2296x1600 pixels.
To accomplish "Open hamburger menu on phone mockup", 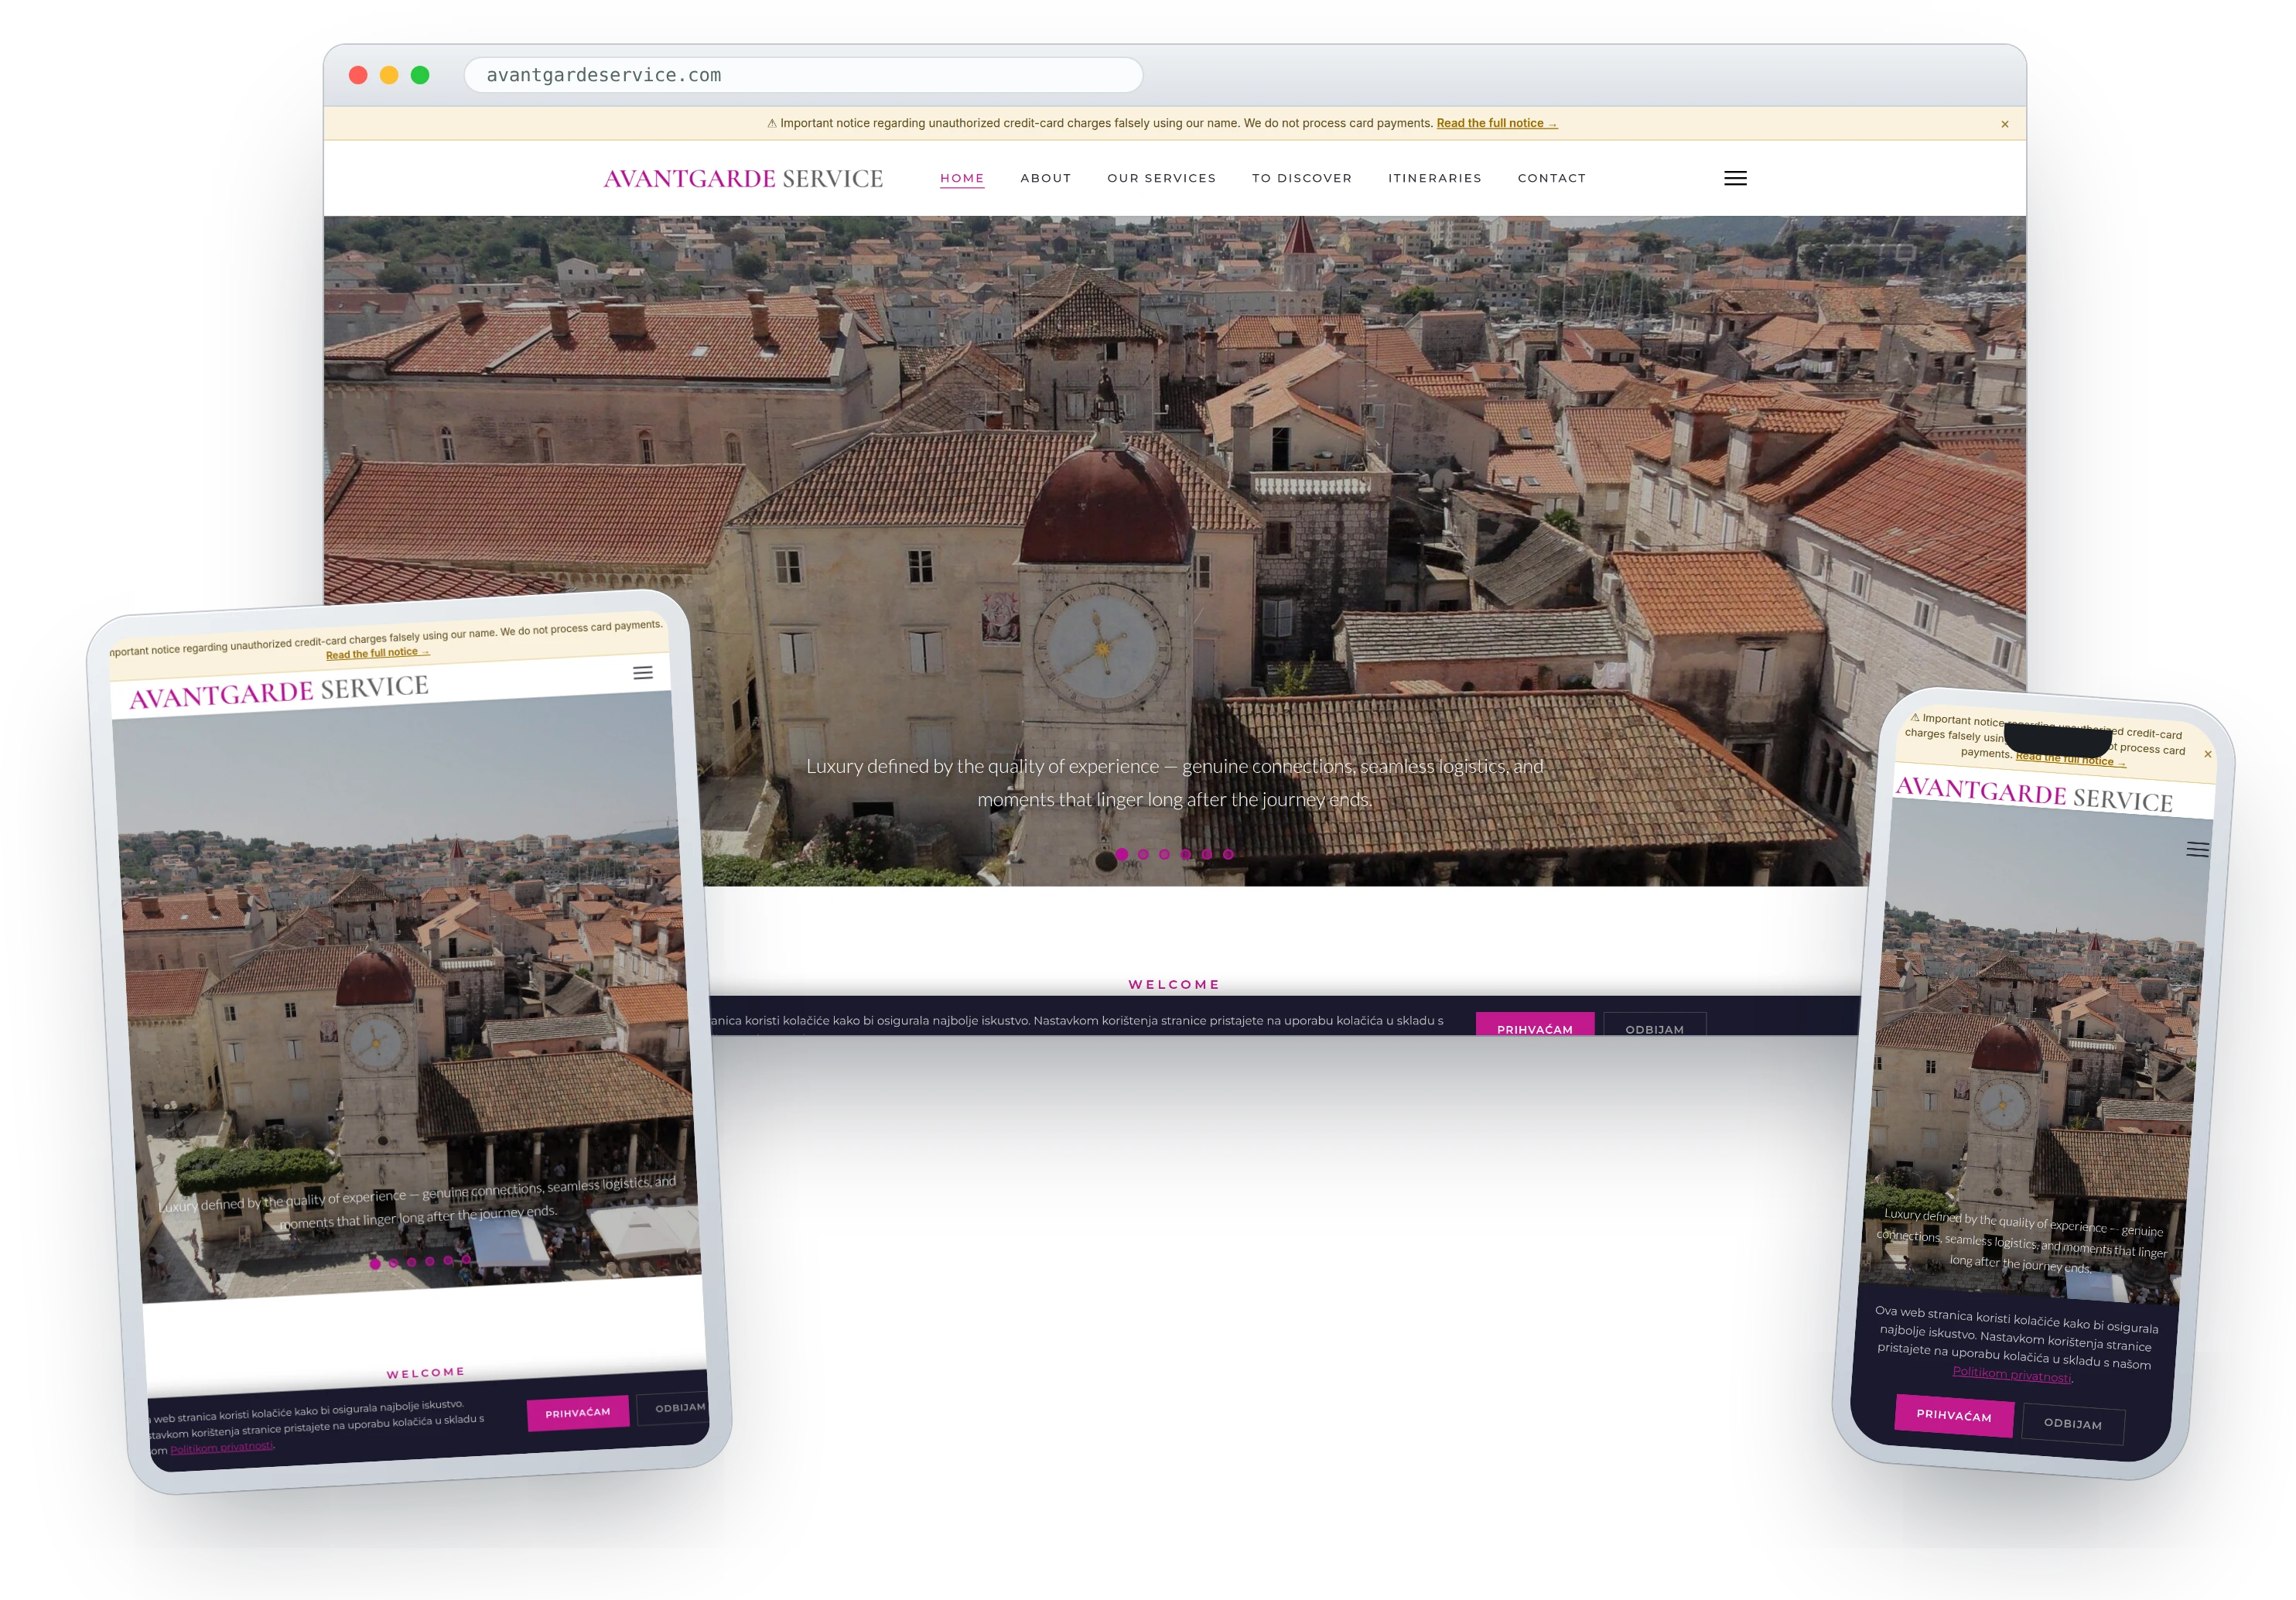I will pos(2197,850).
